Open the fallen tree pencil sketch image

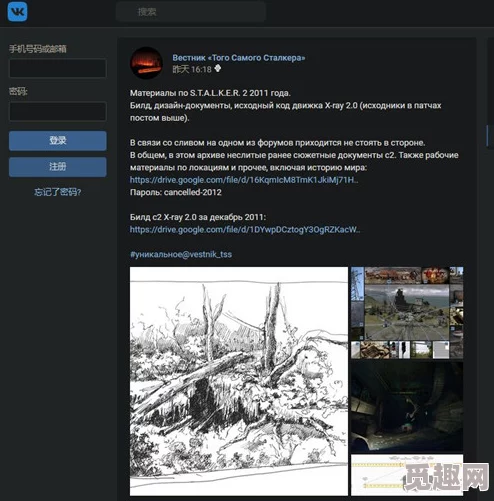tap(239, 381)
